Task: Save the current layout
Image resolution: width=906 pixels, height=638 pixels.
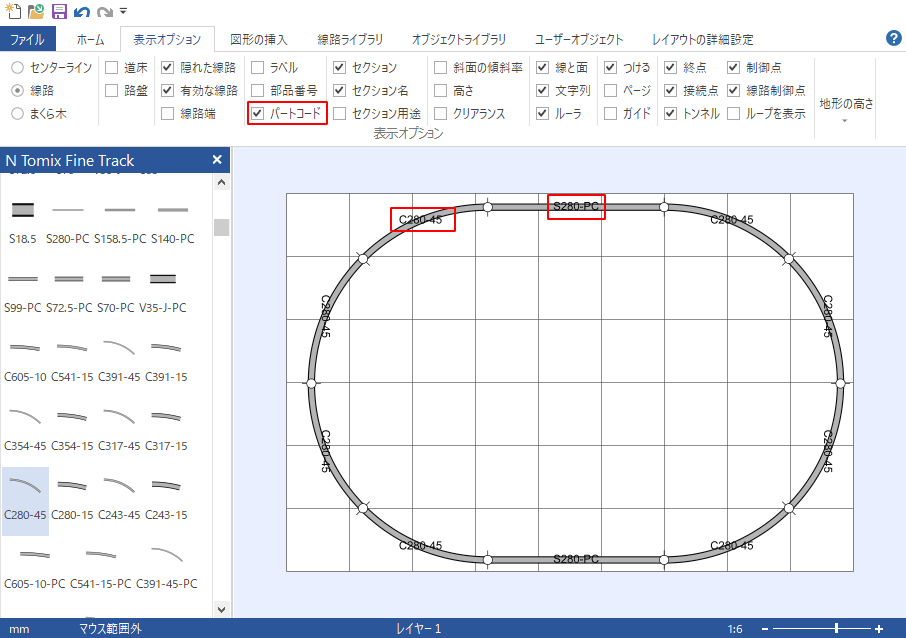Action: point(57,10)
